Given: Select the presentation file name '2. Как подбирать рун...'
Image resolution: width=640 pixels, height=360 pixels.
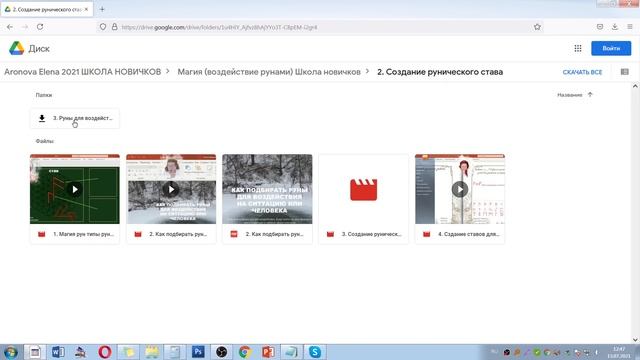Looking at the screenshot, I should tap(275, 234).
